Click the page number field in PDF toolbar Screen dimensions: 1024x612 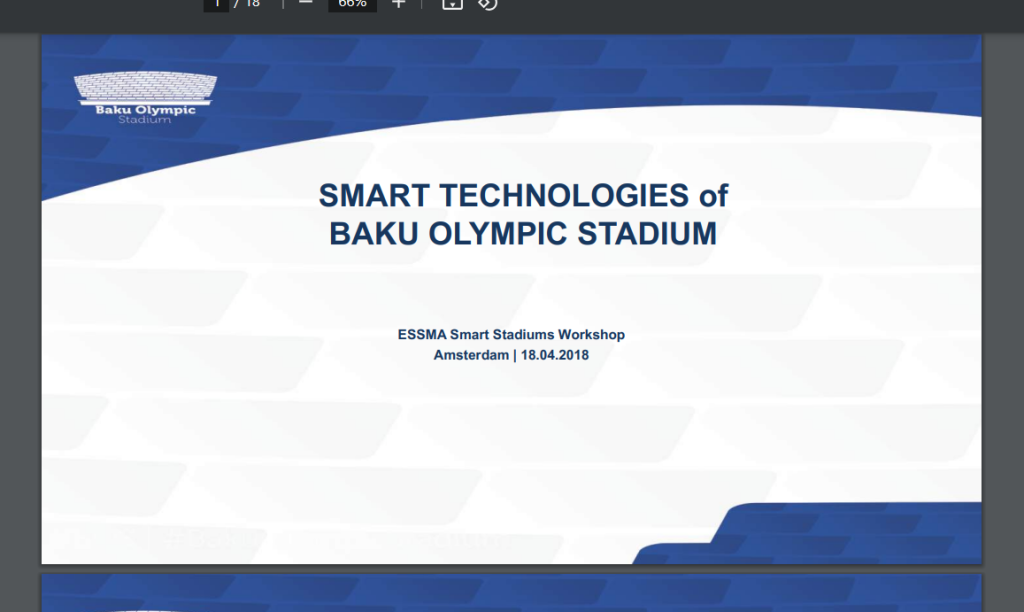tap(216, 4)
